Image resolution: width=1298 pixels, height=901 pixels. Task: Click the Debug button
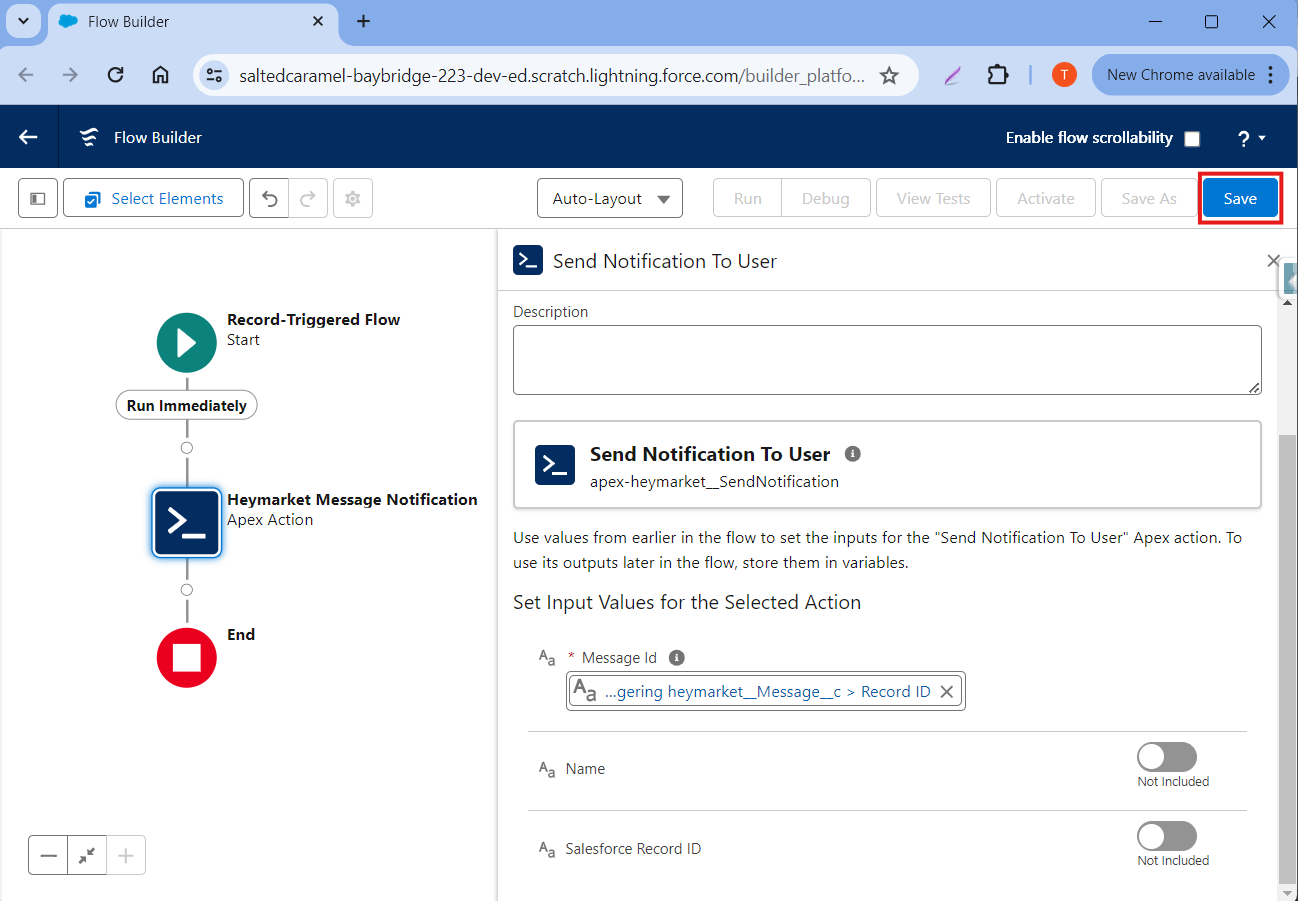click(826, 198)
